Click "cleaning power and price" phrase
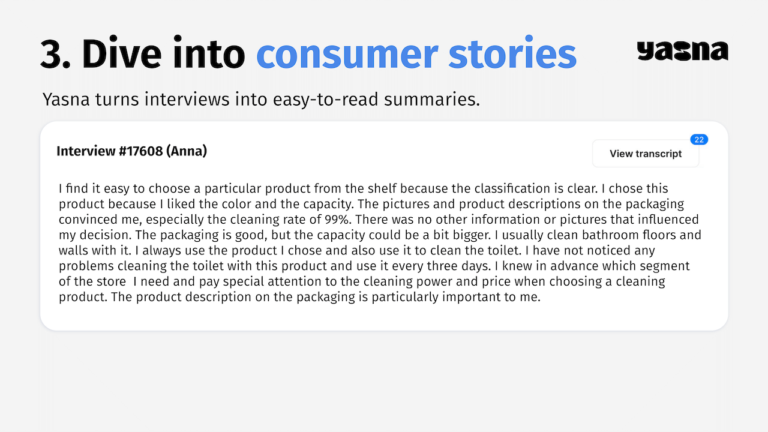768x432 pixels. click(x=457, y=282)
